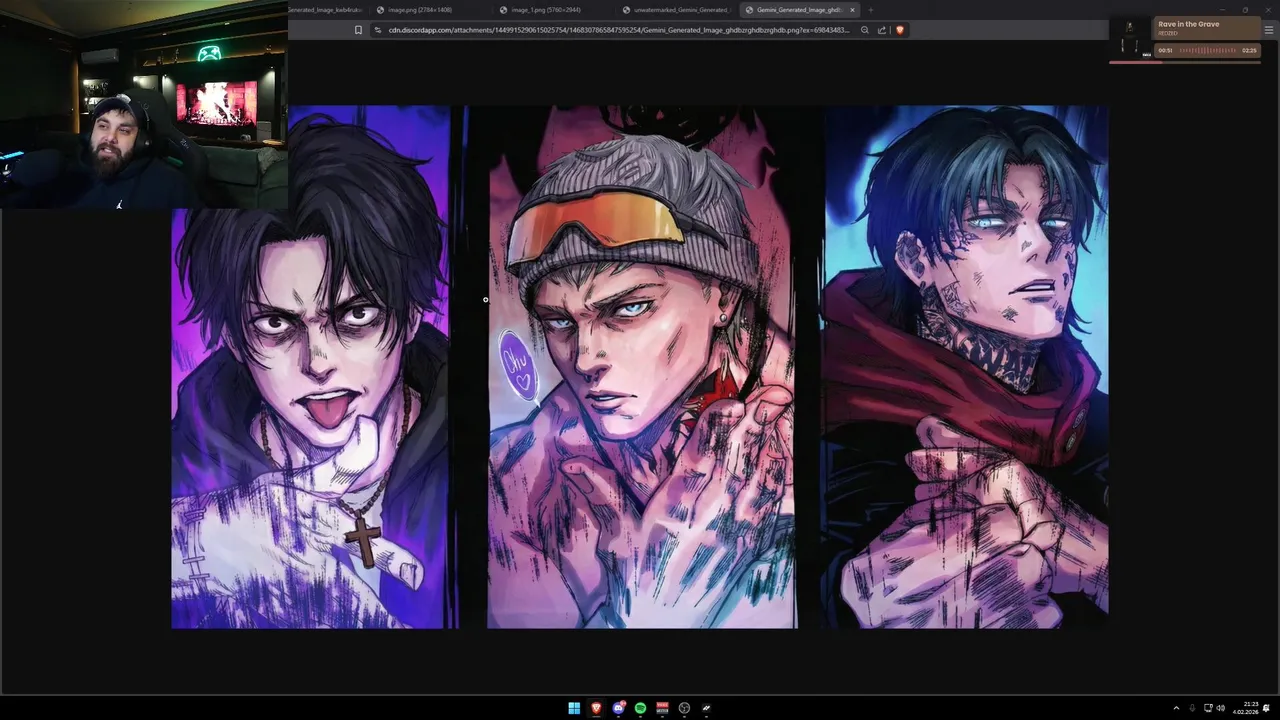The width and height of the screenshot is (1280, 720).
Task: Open the Windows Start menu
Action: click(x=574, y=708)
